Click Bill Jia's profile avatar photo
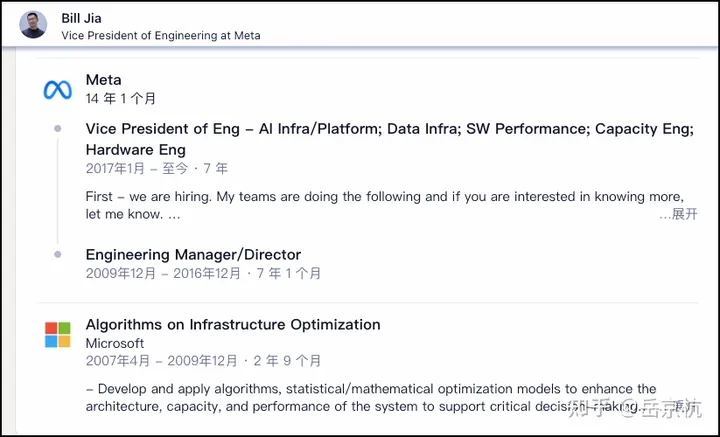720x437 pixels. [x=34, y=25]
